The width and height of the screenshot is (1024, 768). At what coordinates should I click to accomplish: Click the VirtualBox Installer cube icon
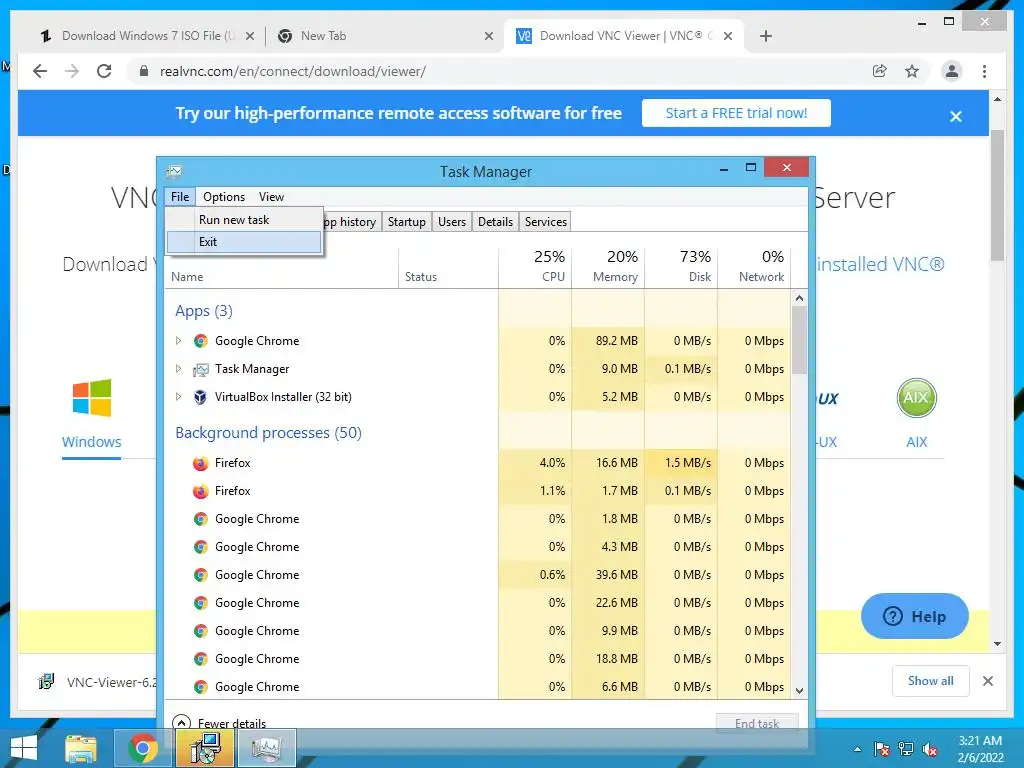(x=200, y=397)
